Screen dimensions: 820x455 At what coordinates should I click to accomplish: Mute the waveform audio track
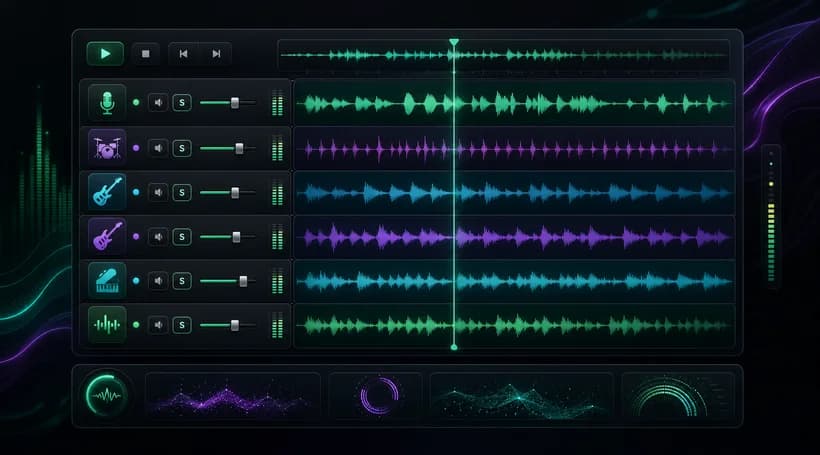click(158, 325)
